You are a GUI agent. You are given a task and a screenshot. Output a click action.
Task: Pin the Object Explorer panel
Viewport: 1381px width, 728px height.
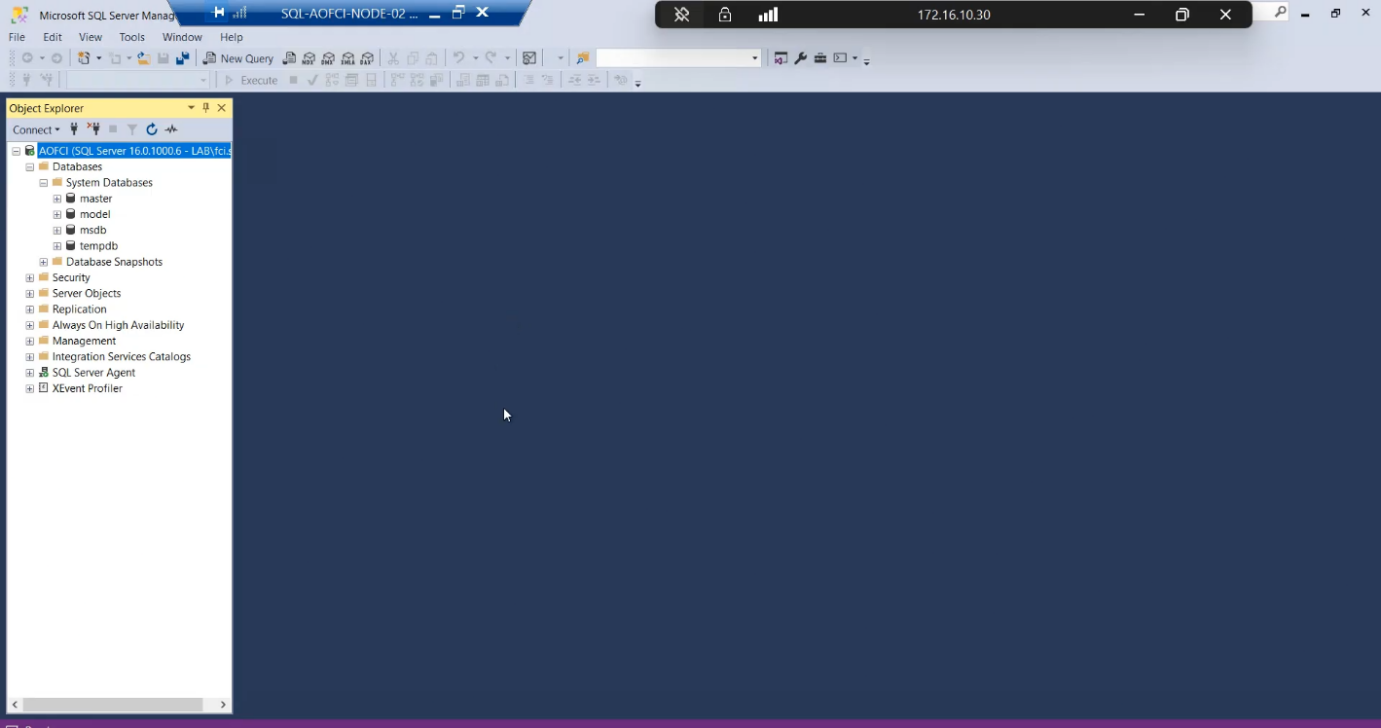pyautogui.click(x=206, y=108)
